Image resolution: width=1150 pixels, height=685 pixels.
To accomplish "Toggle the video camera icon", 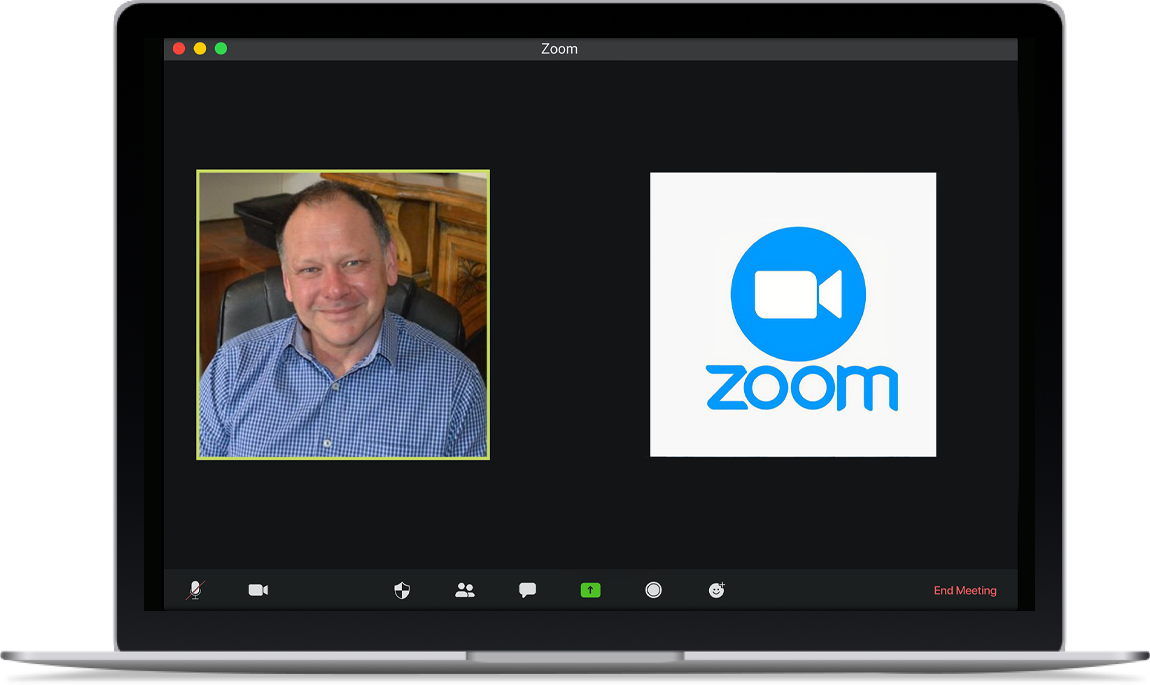I will click(x=258, y=590).
